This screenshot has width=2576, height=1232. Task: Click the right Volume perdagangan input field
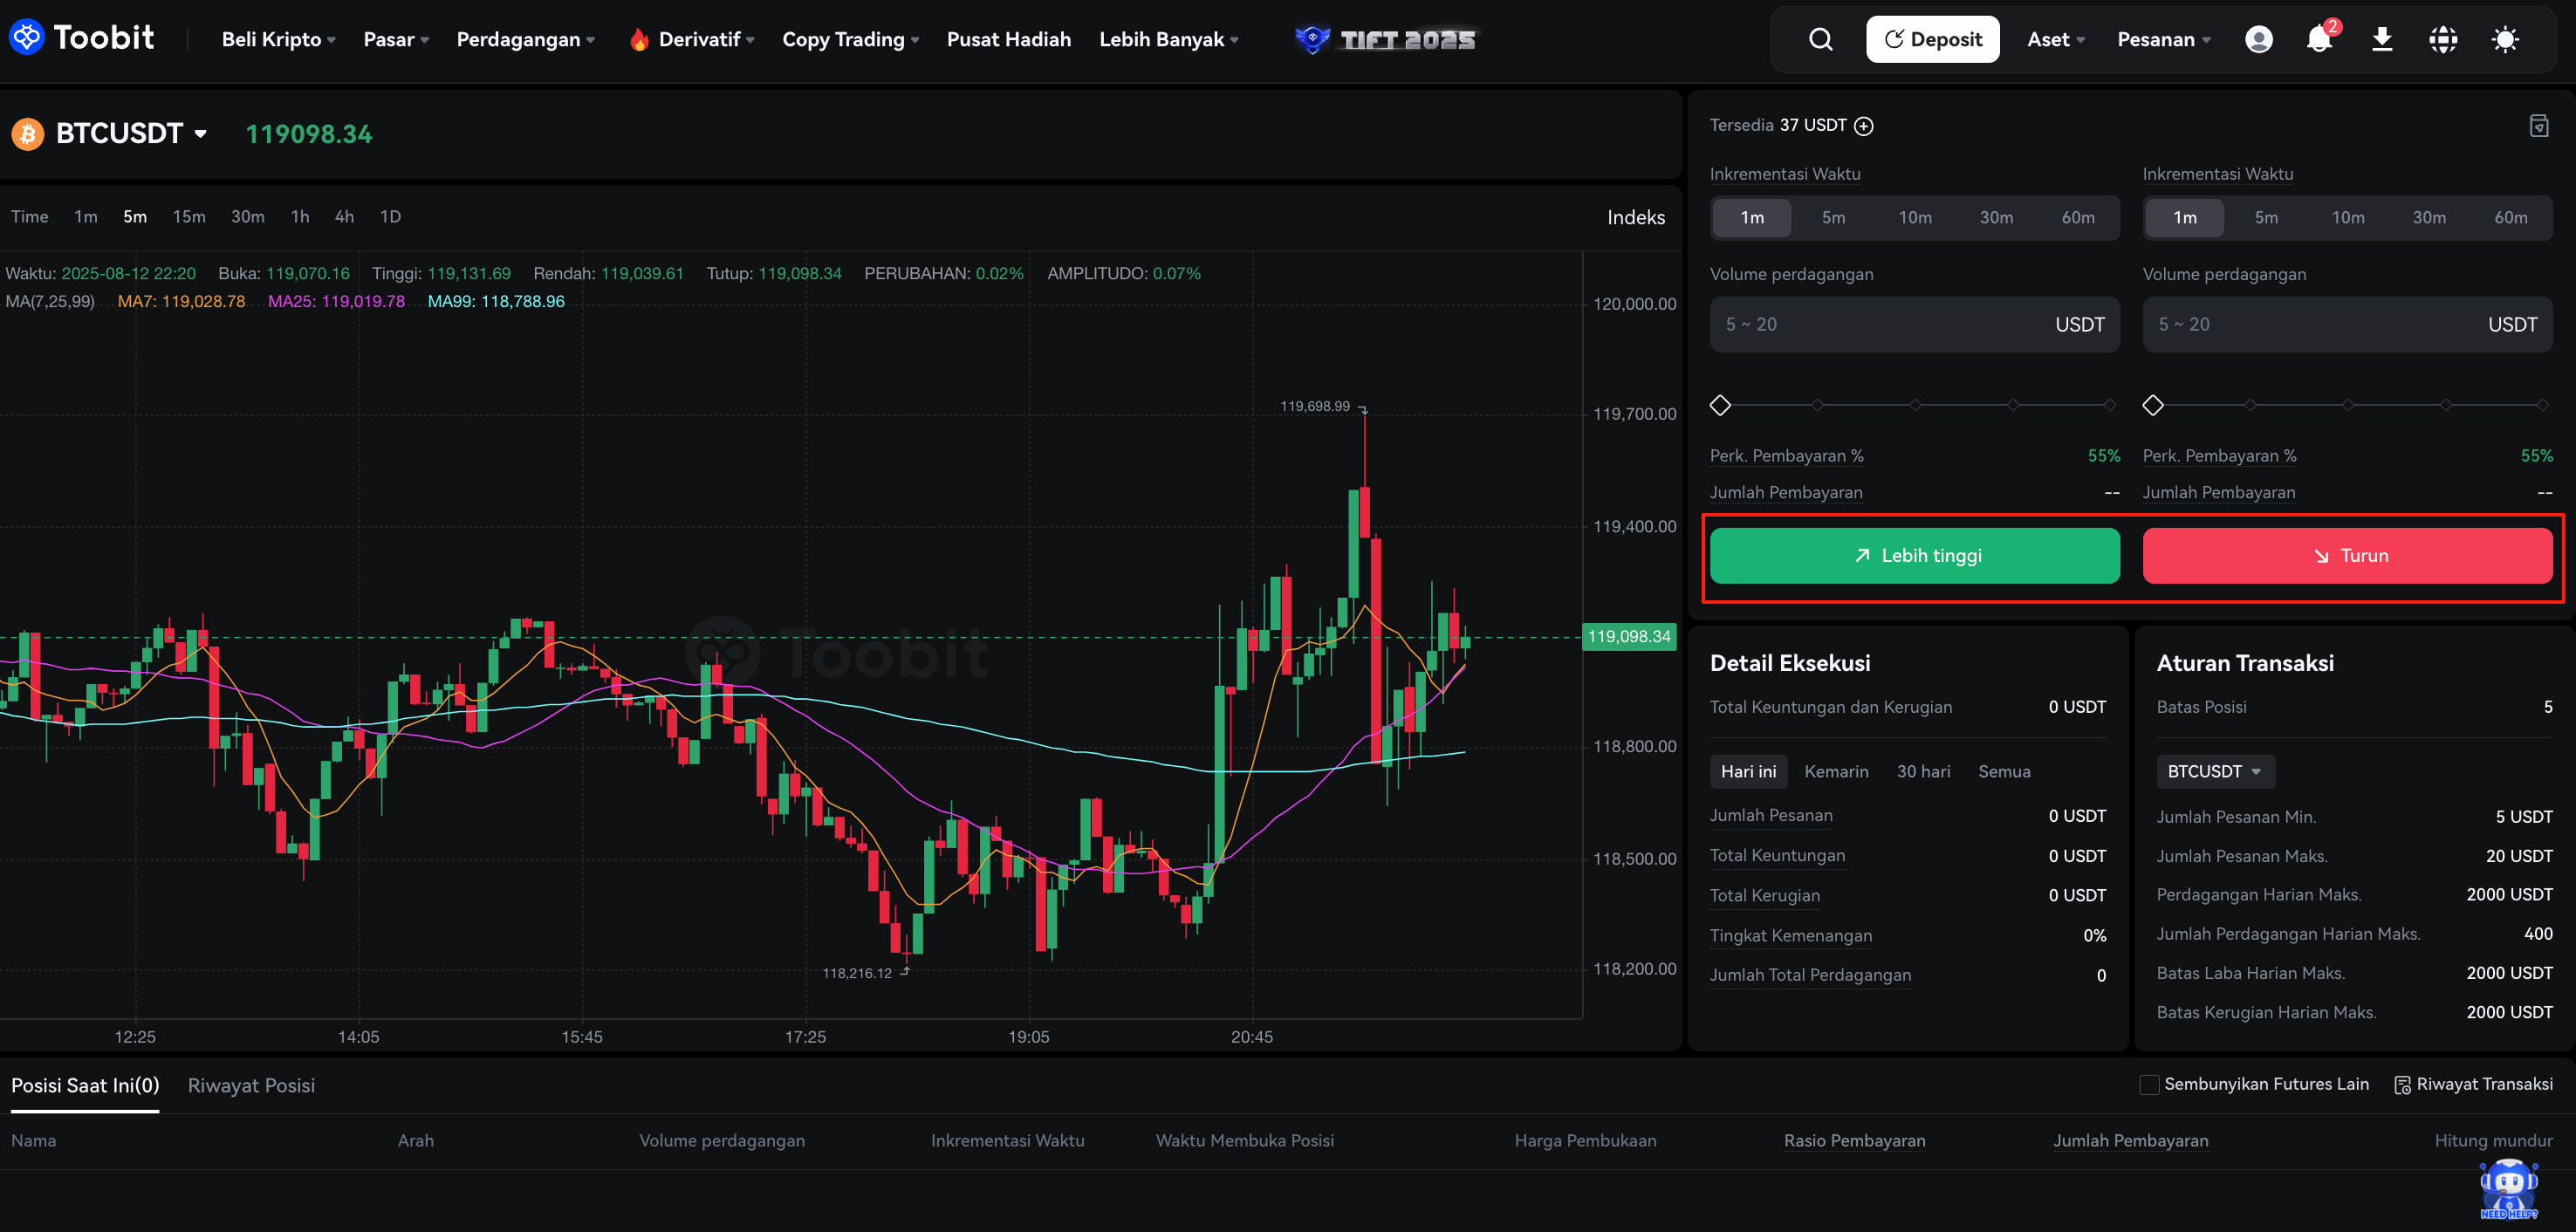[2347, 324]
